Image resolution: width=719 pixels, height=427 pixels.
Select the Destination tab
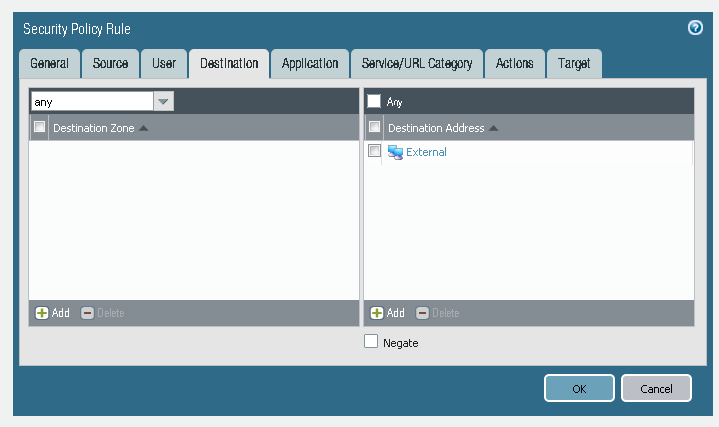(229, 63)
